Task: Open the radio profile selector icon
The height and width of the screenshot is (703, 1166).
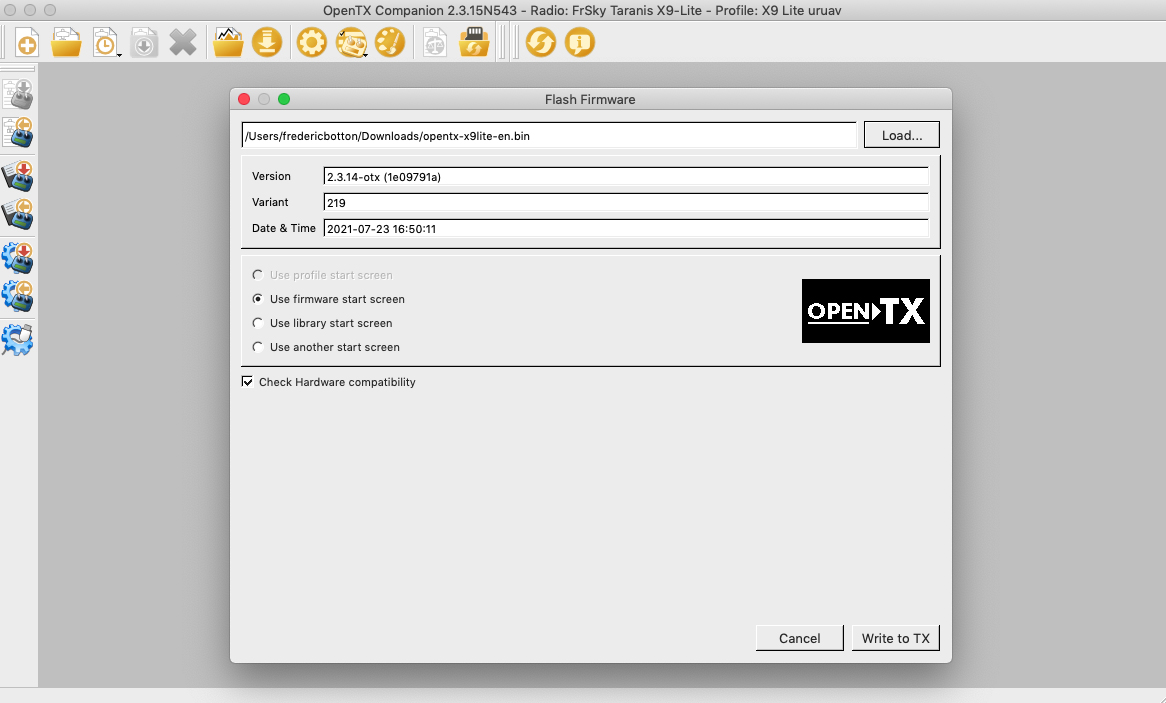Action: [351, 42]
